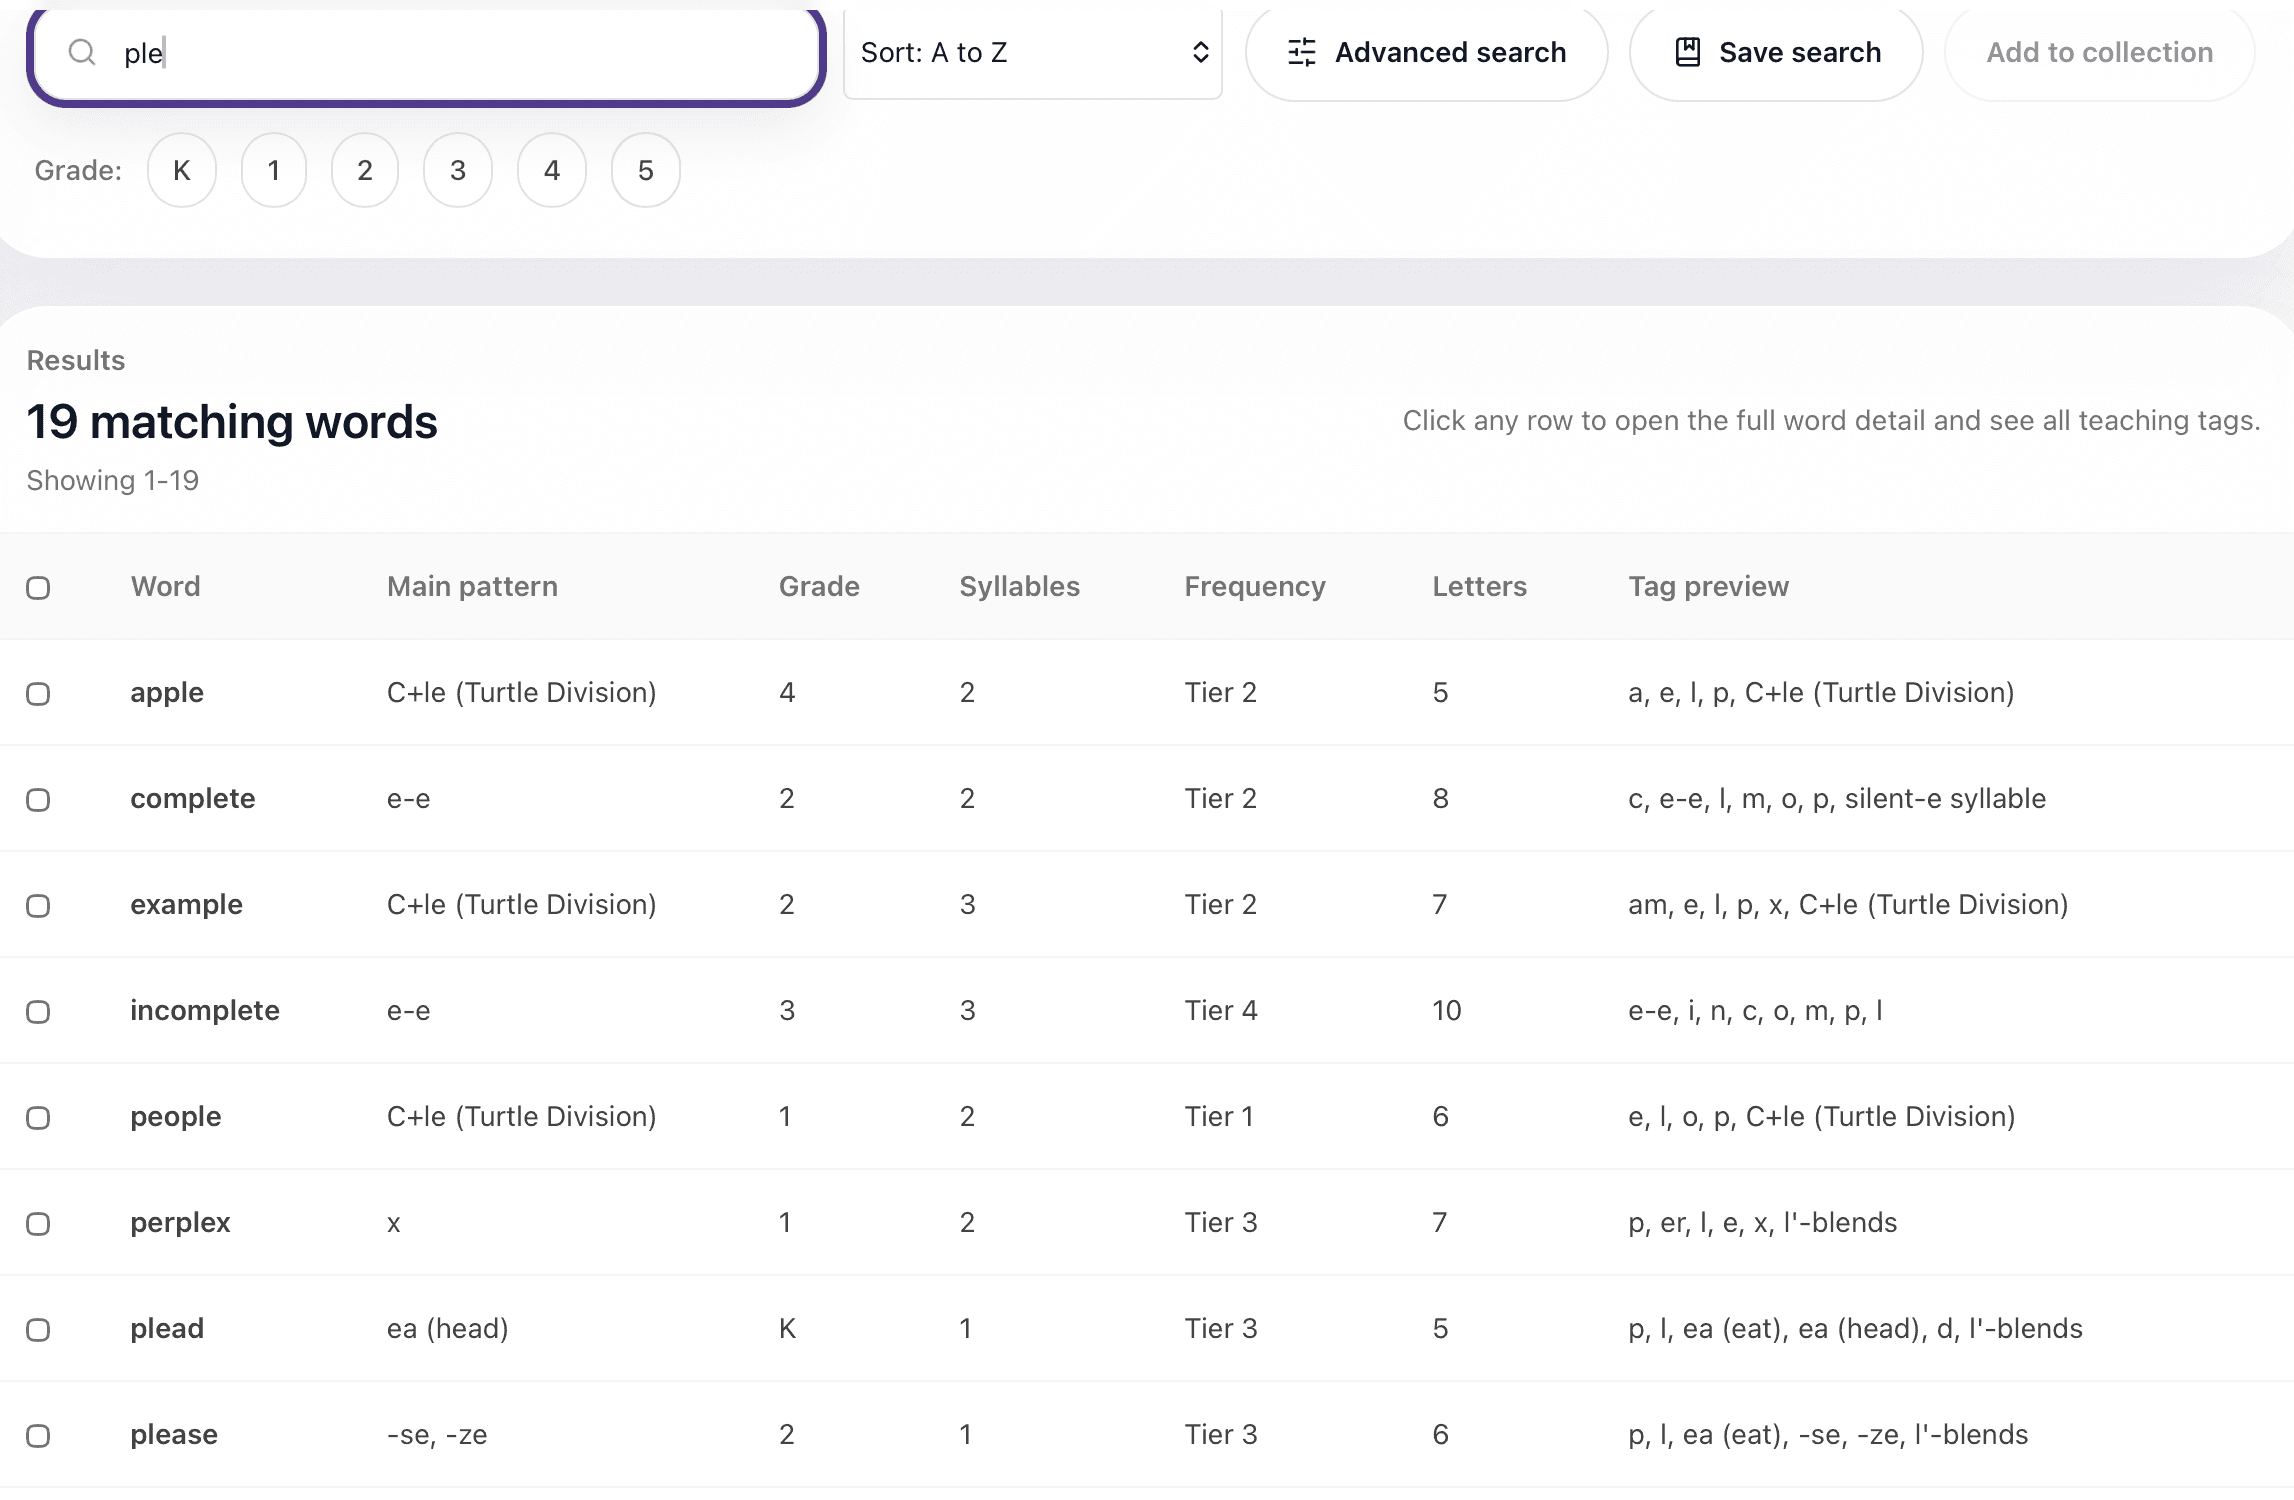Check the box for the apple row
This screenshot has width=2294, height=1500.
(38, 694)
